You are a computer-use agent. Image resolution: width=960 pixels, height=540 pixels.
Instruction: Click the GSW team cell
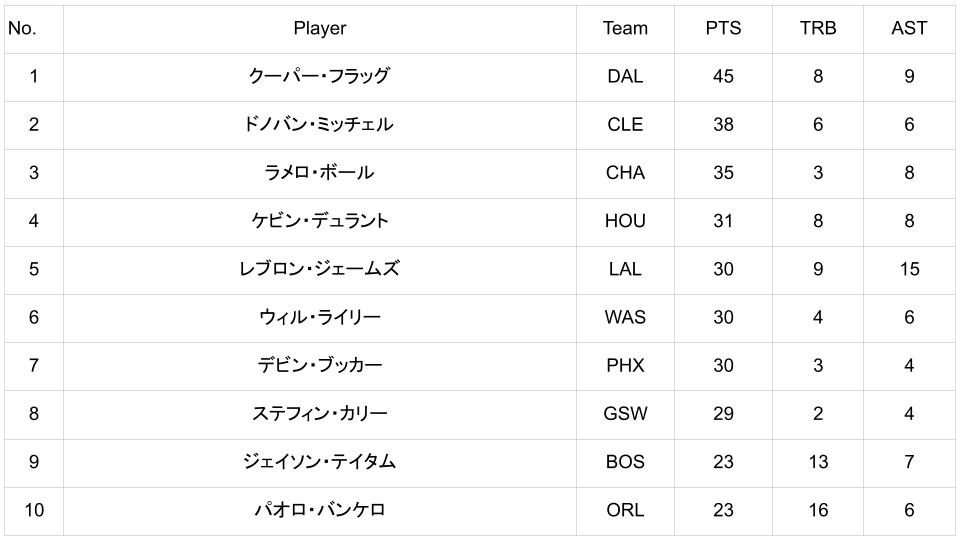pyautogui.click(x=625, y=413)
